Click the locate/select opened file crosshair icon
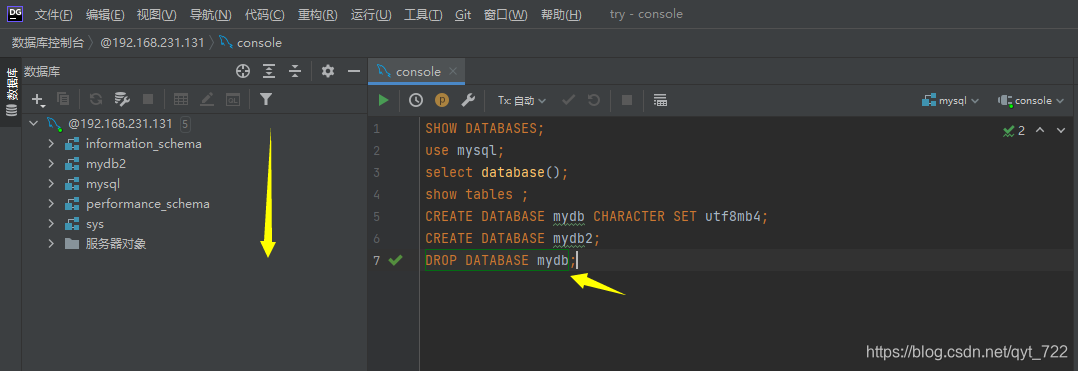 coord(242,71)
